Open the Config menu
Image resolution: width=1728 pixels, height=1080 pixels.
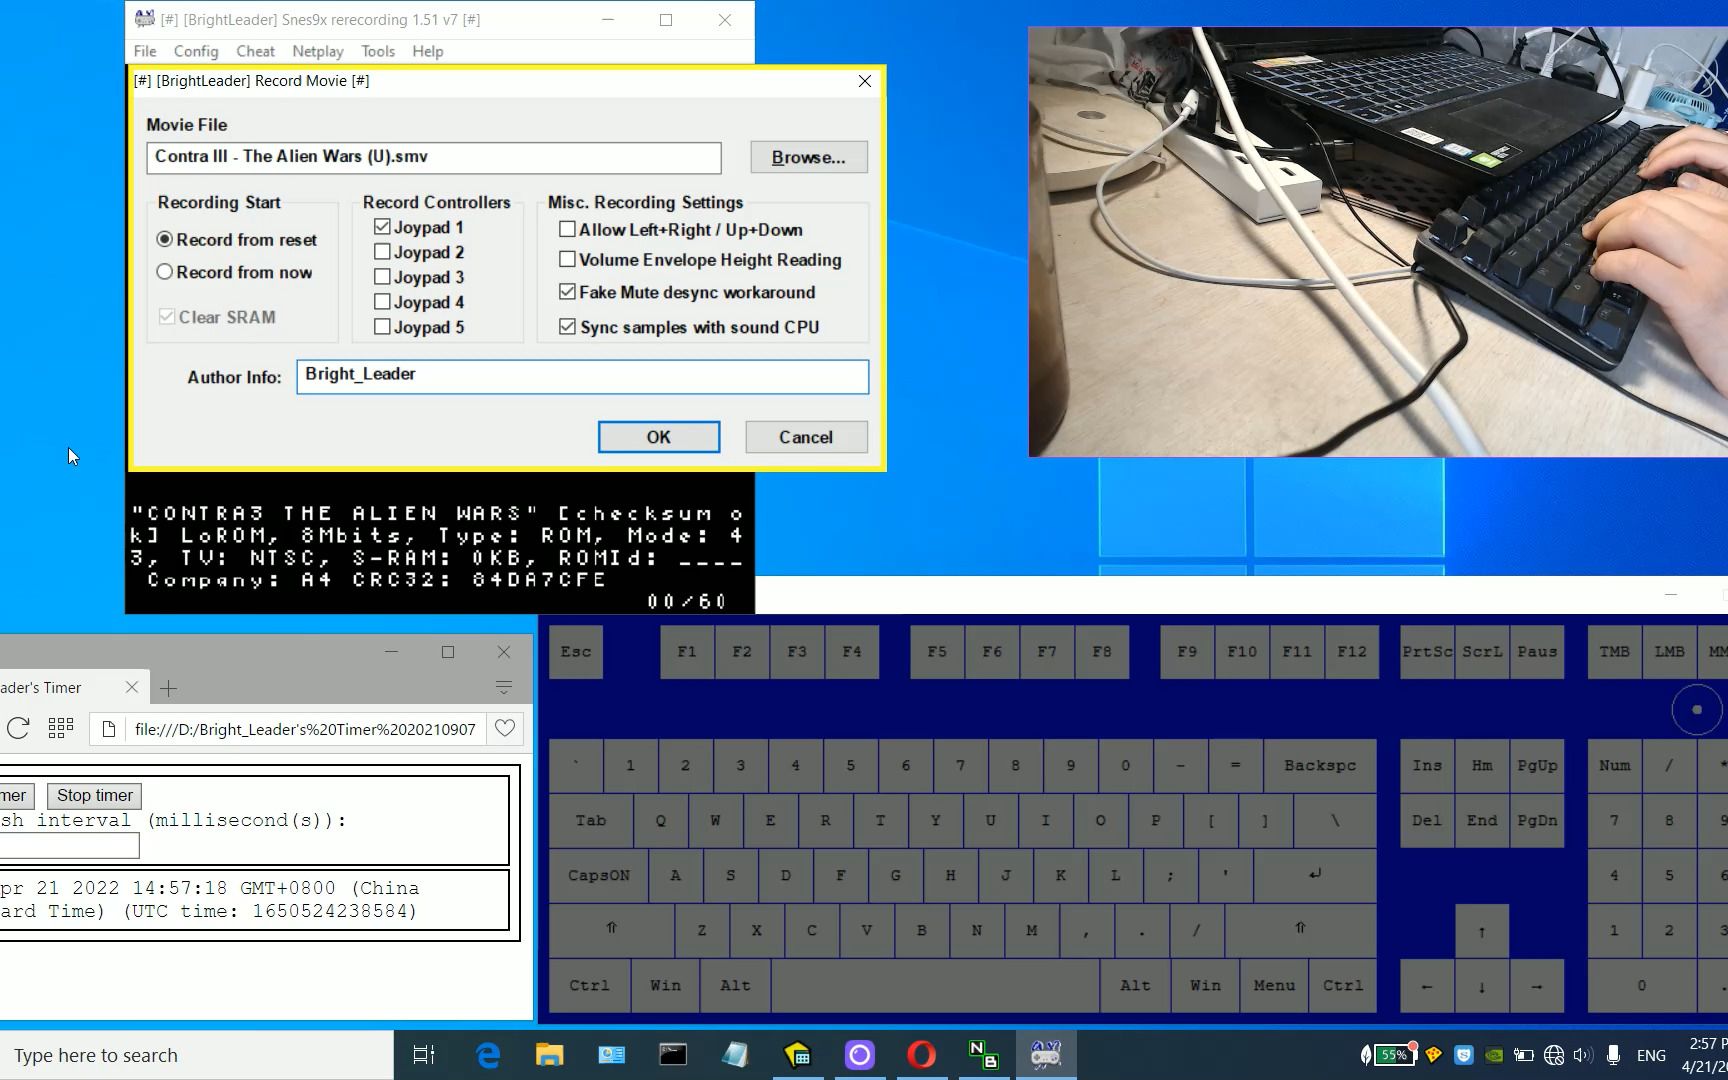(196, 51)
